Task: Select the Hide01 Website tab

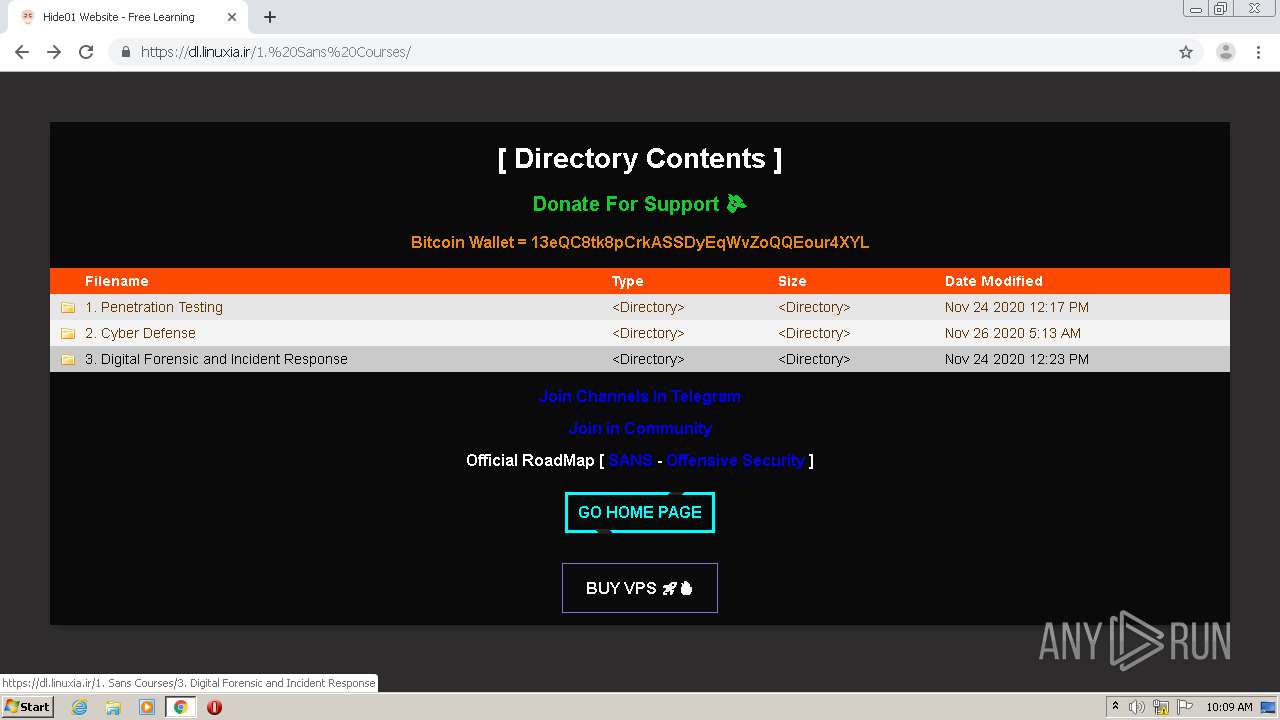Action: [128, 17]
